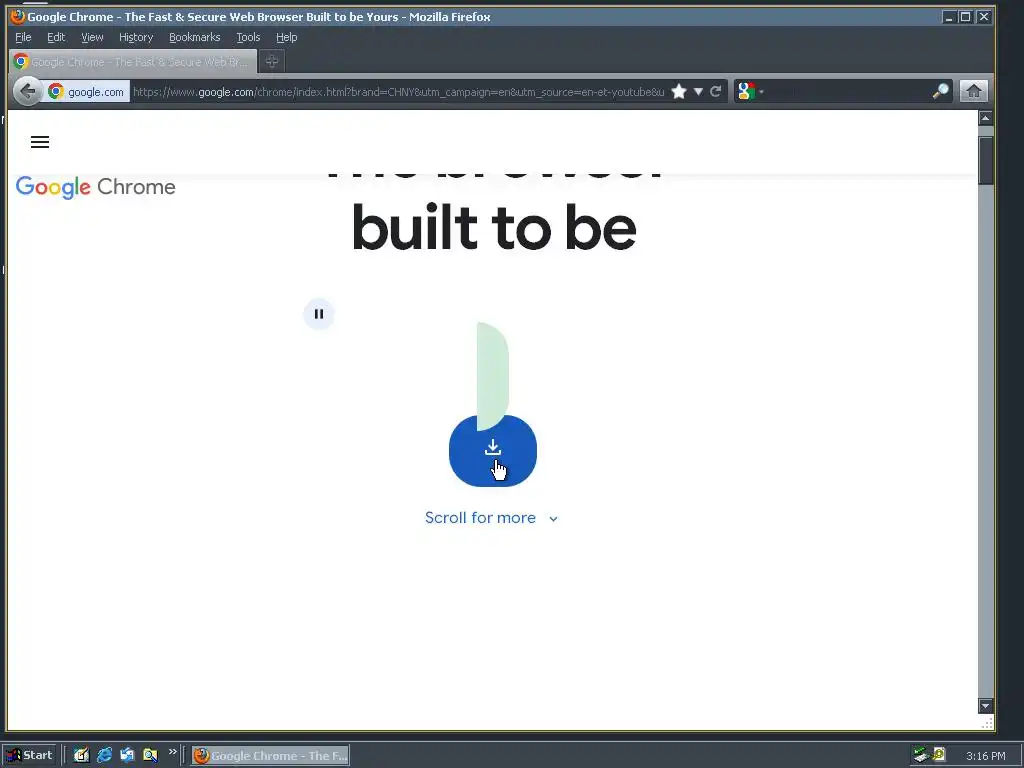This screenshot has height=768, width=1024.
Task: Activate the Google Chrome taskbar button
Action: click(x=270, y=756)
